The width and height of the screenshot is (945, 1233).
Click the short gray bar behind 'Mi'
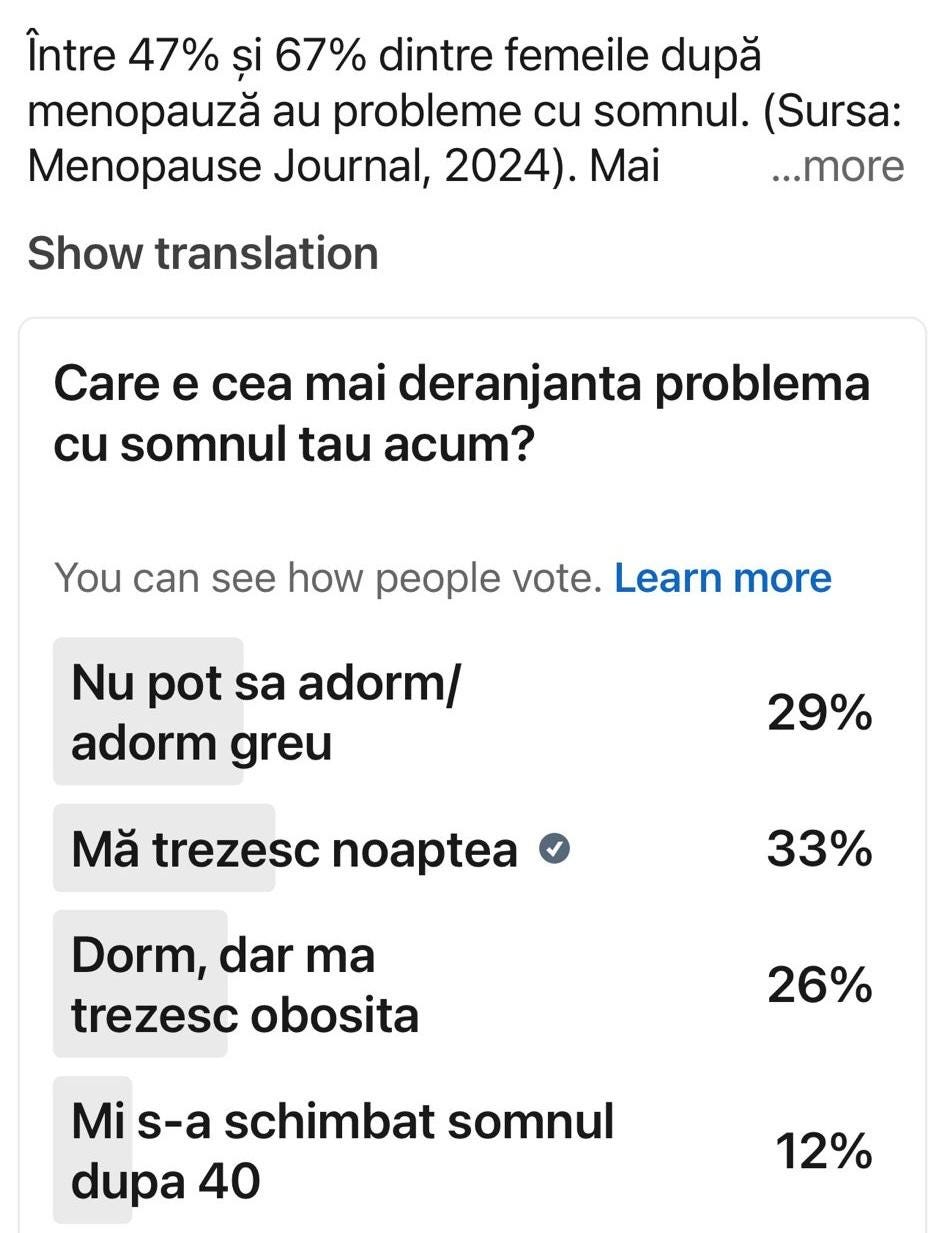click(92, 1150)
